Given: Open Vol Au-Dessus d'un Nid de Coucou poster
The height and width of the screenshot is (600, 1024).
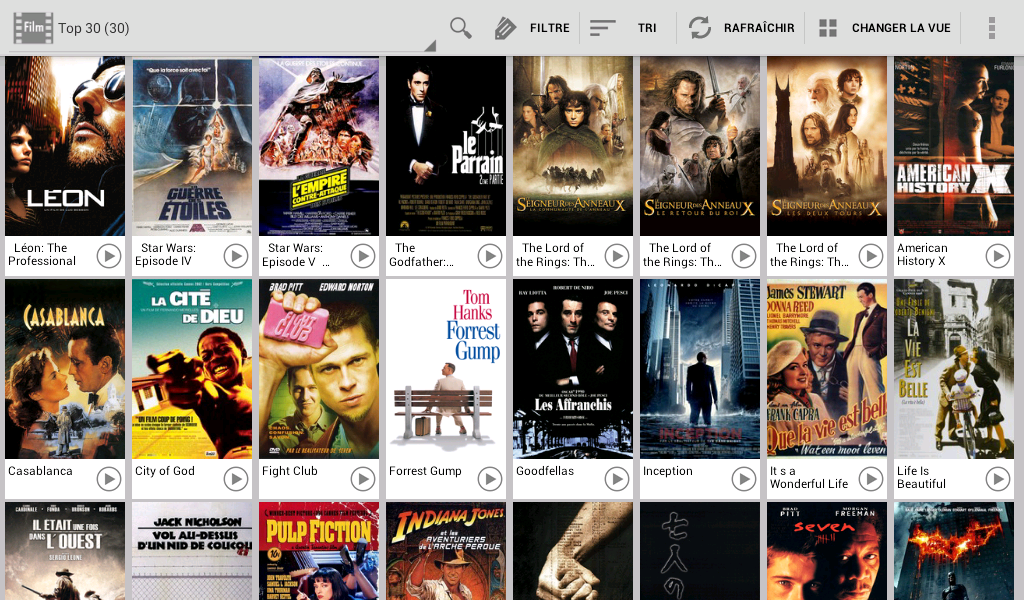Looking at the screenshot, I should pyautogui.click(x=192, y=551).
